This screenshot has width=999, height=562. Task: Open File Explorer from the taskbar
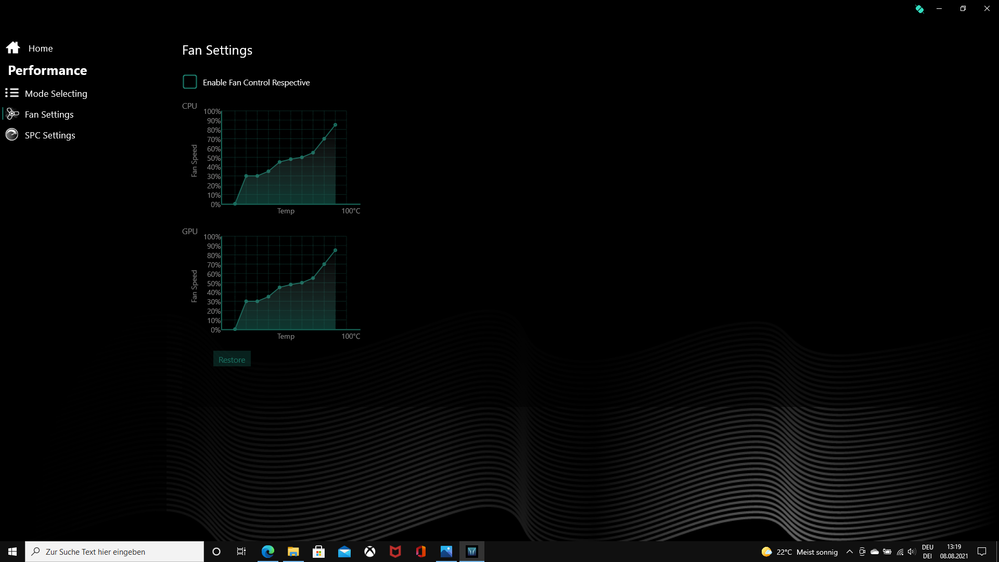[293, 551]
